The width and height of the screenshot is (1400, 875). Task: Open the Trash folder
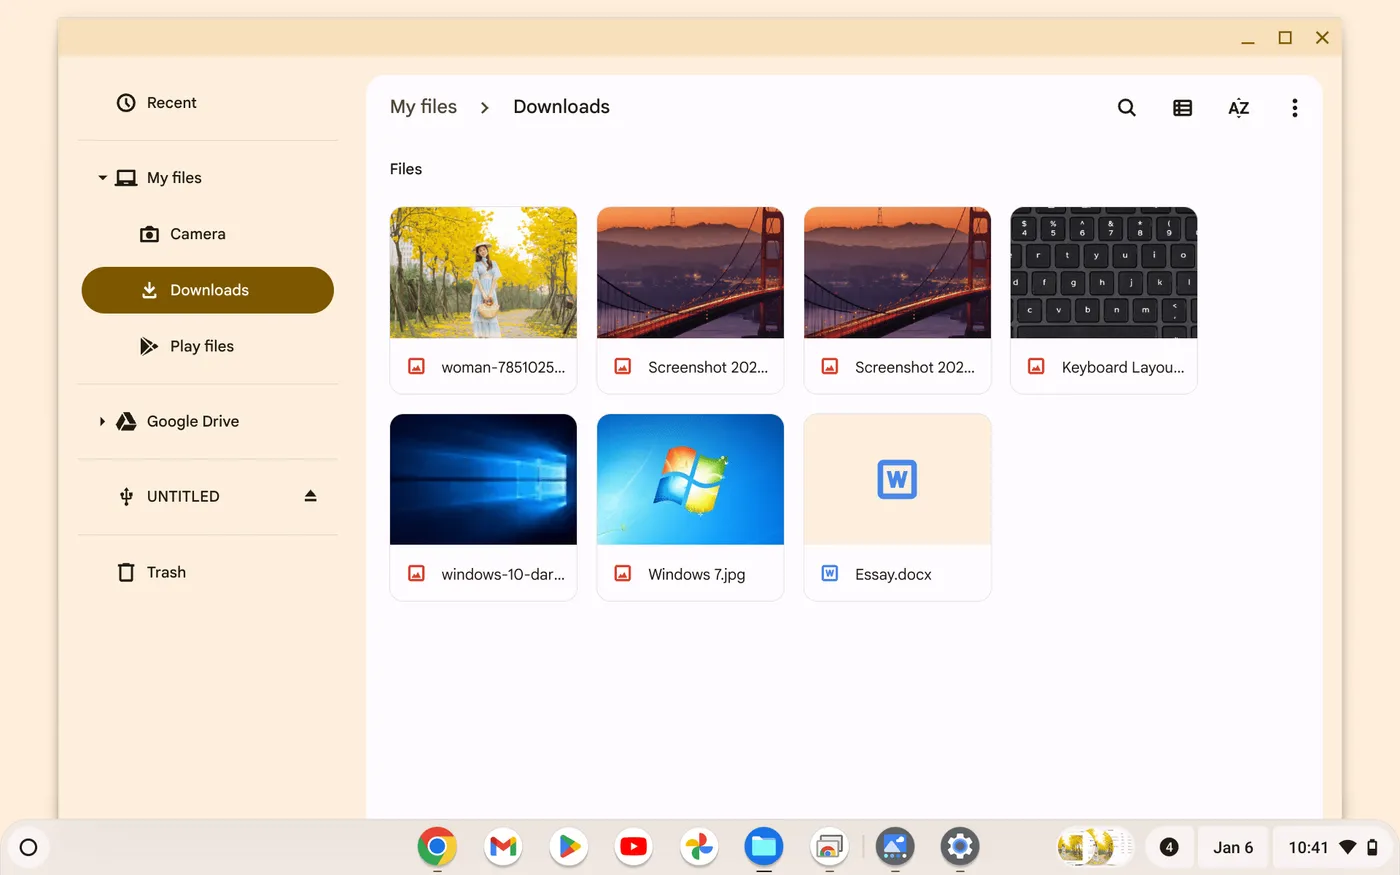point(207,572)
